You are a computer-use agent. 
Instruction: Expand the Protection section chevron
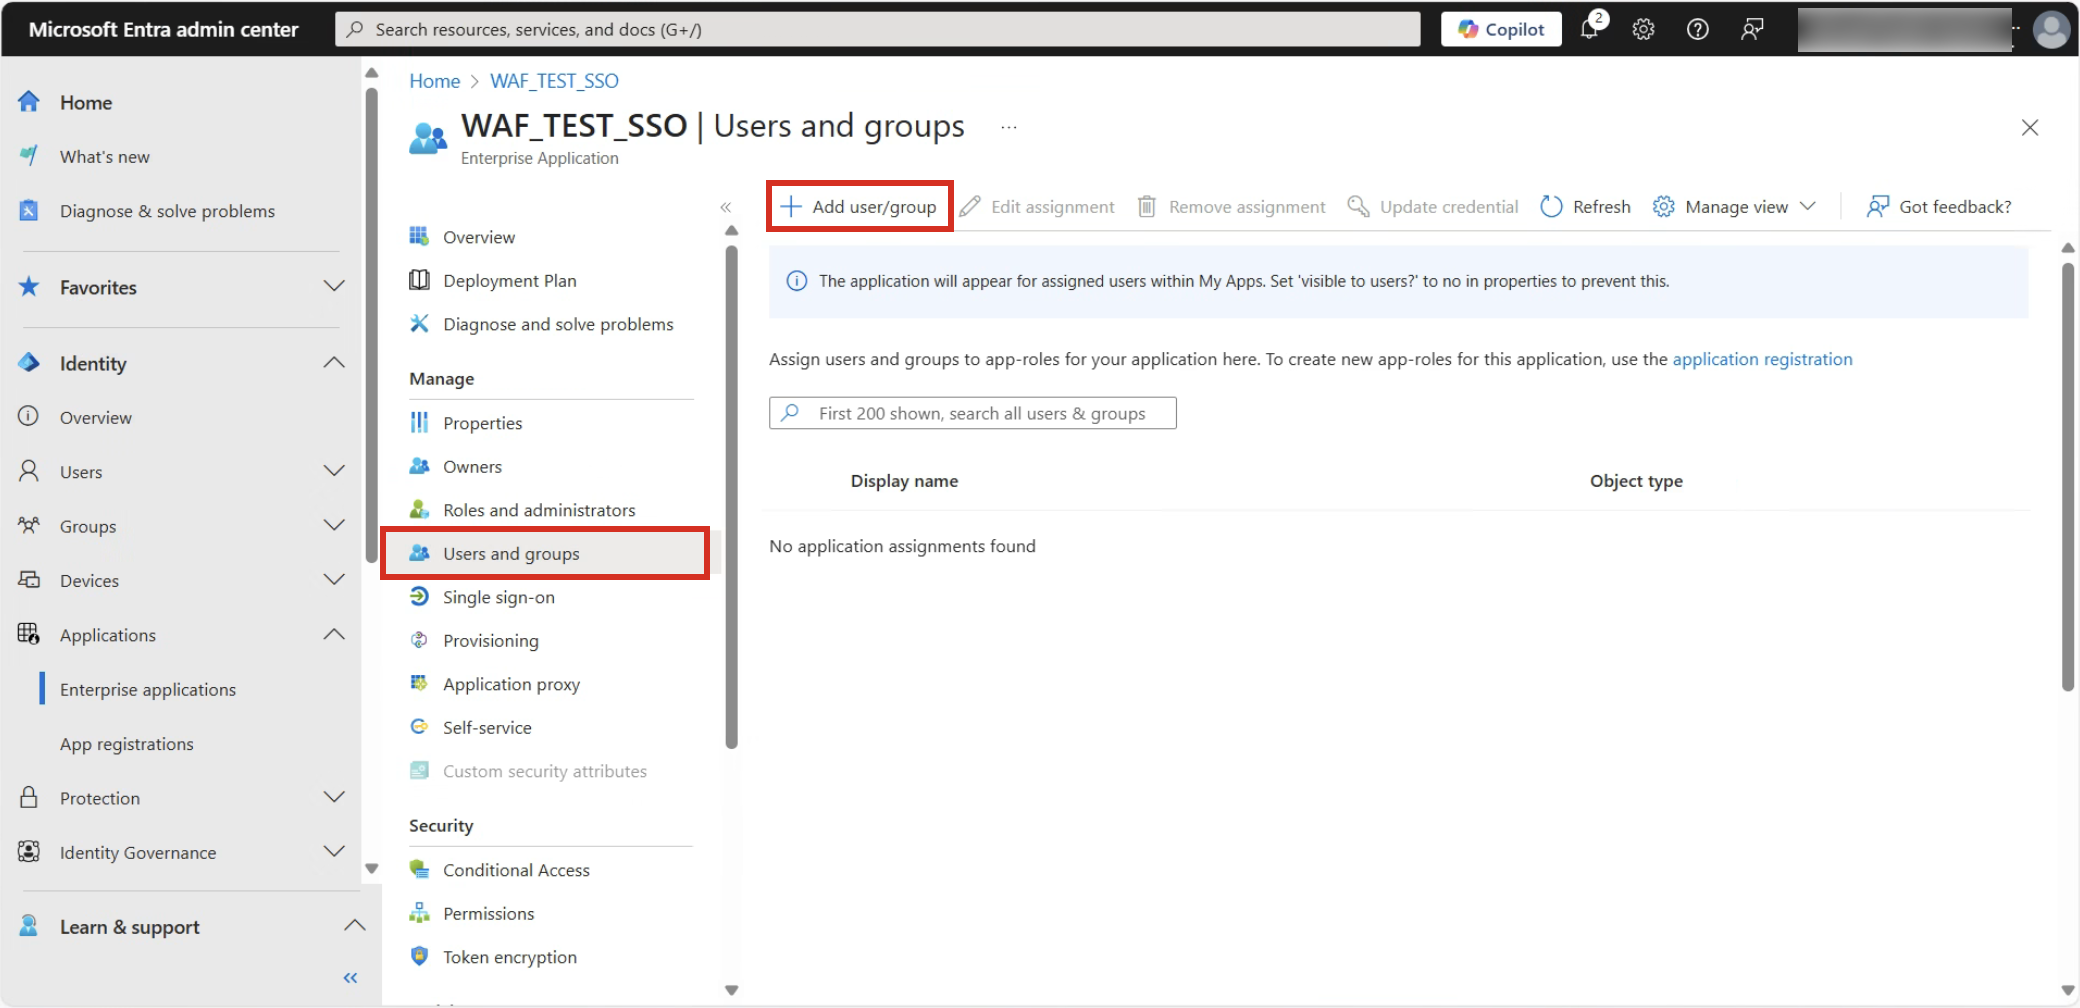click(x=334, y=797)
